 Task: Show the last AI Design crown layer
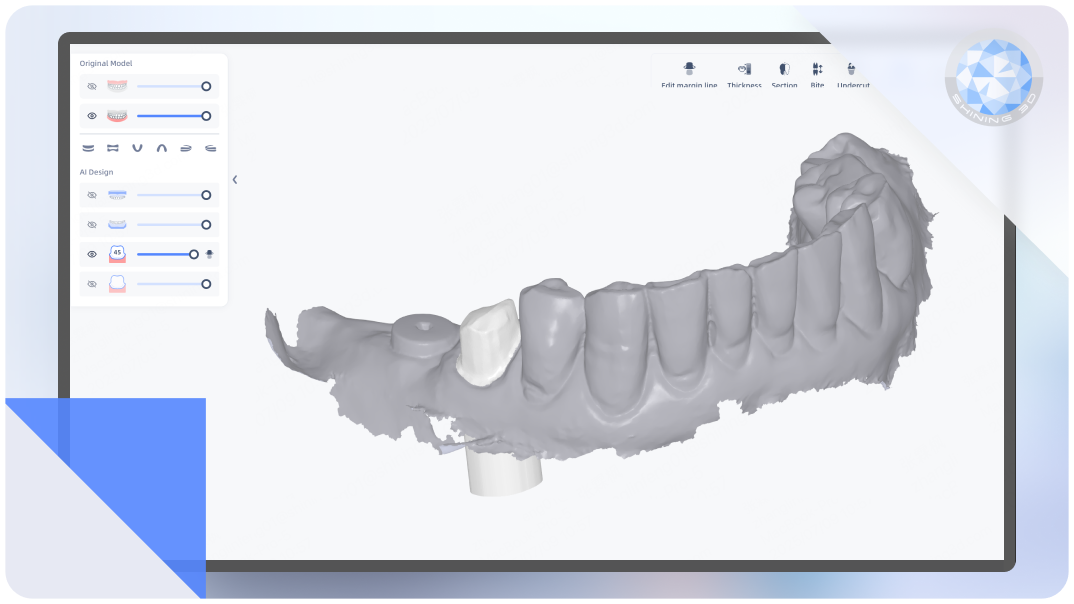92,284
